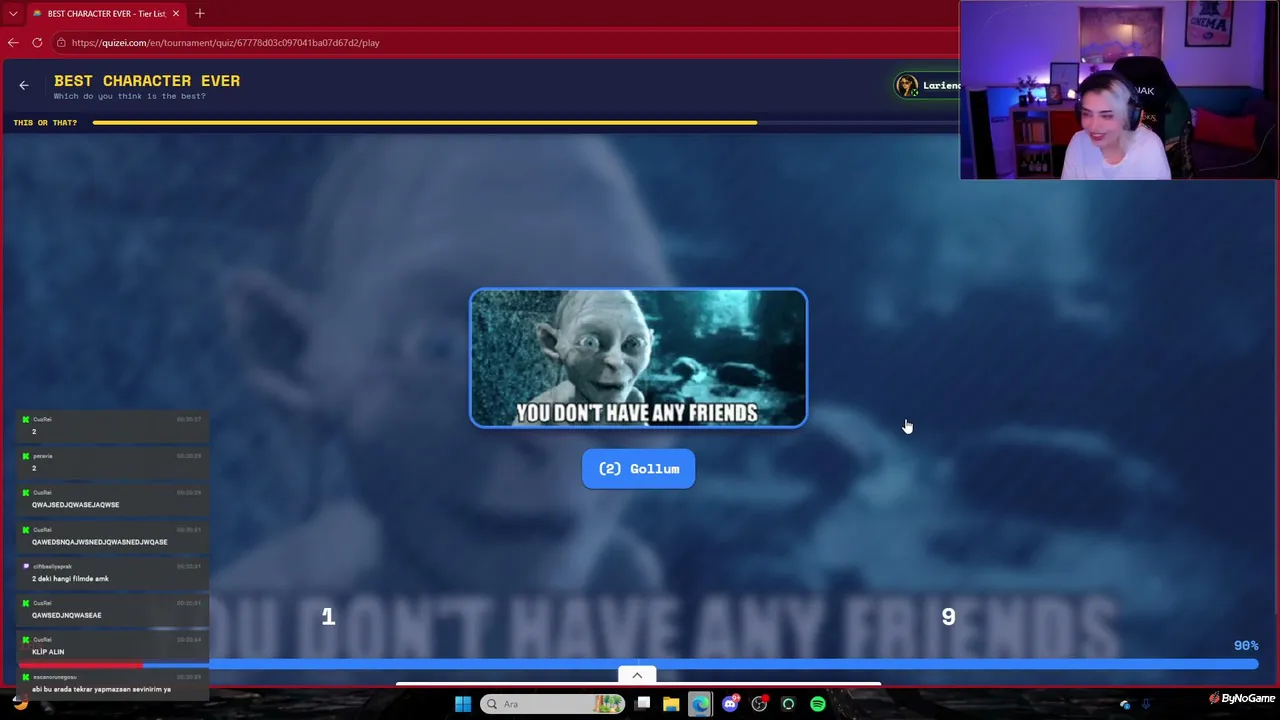Switch to Microsoft Edge in the taskbar
Screen dimensions: 1280x720
[700, 704]
